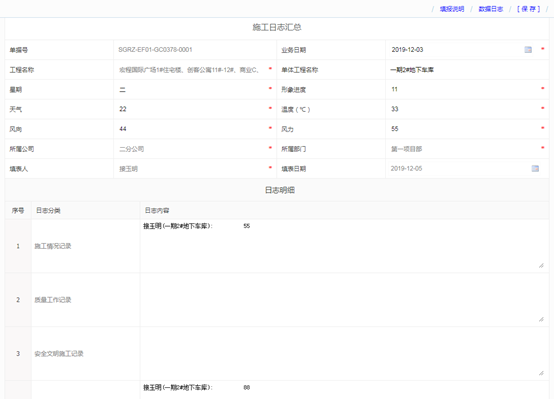Grab resize handle of 安全文明施工记录 textarea
Image resolution: width=554 pixels, height=399 pixels.
pyautogui.click(x=541, y=373)
